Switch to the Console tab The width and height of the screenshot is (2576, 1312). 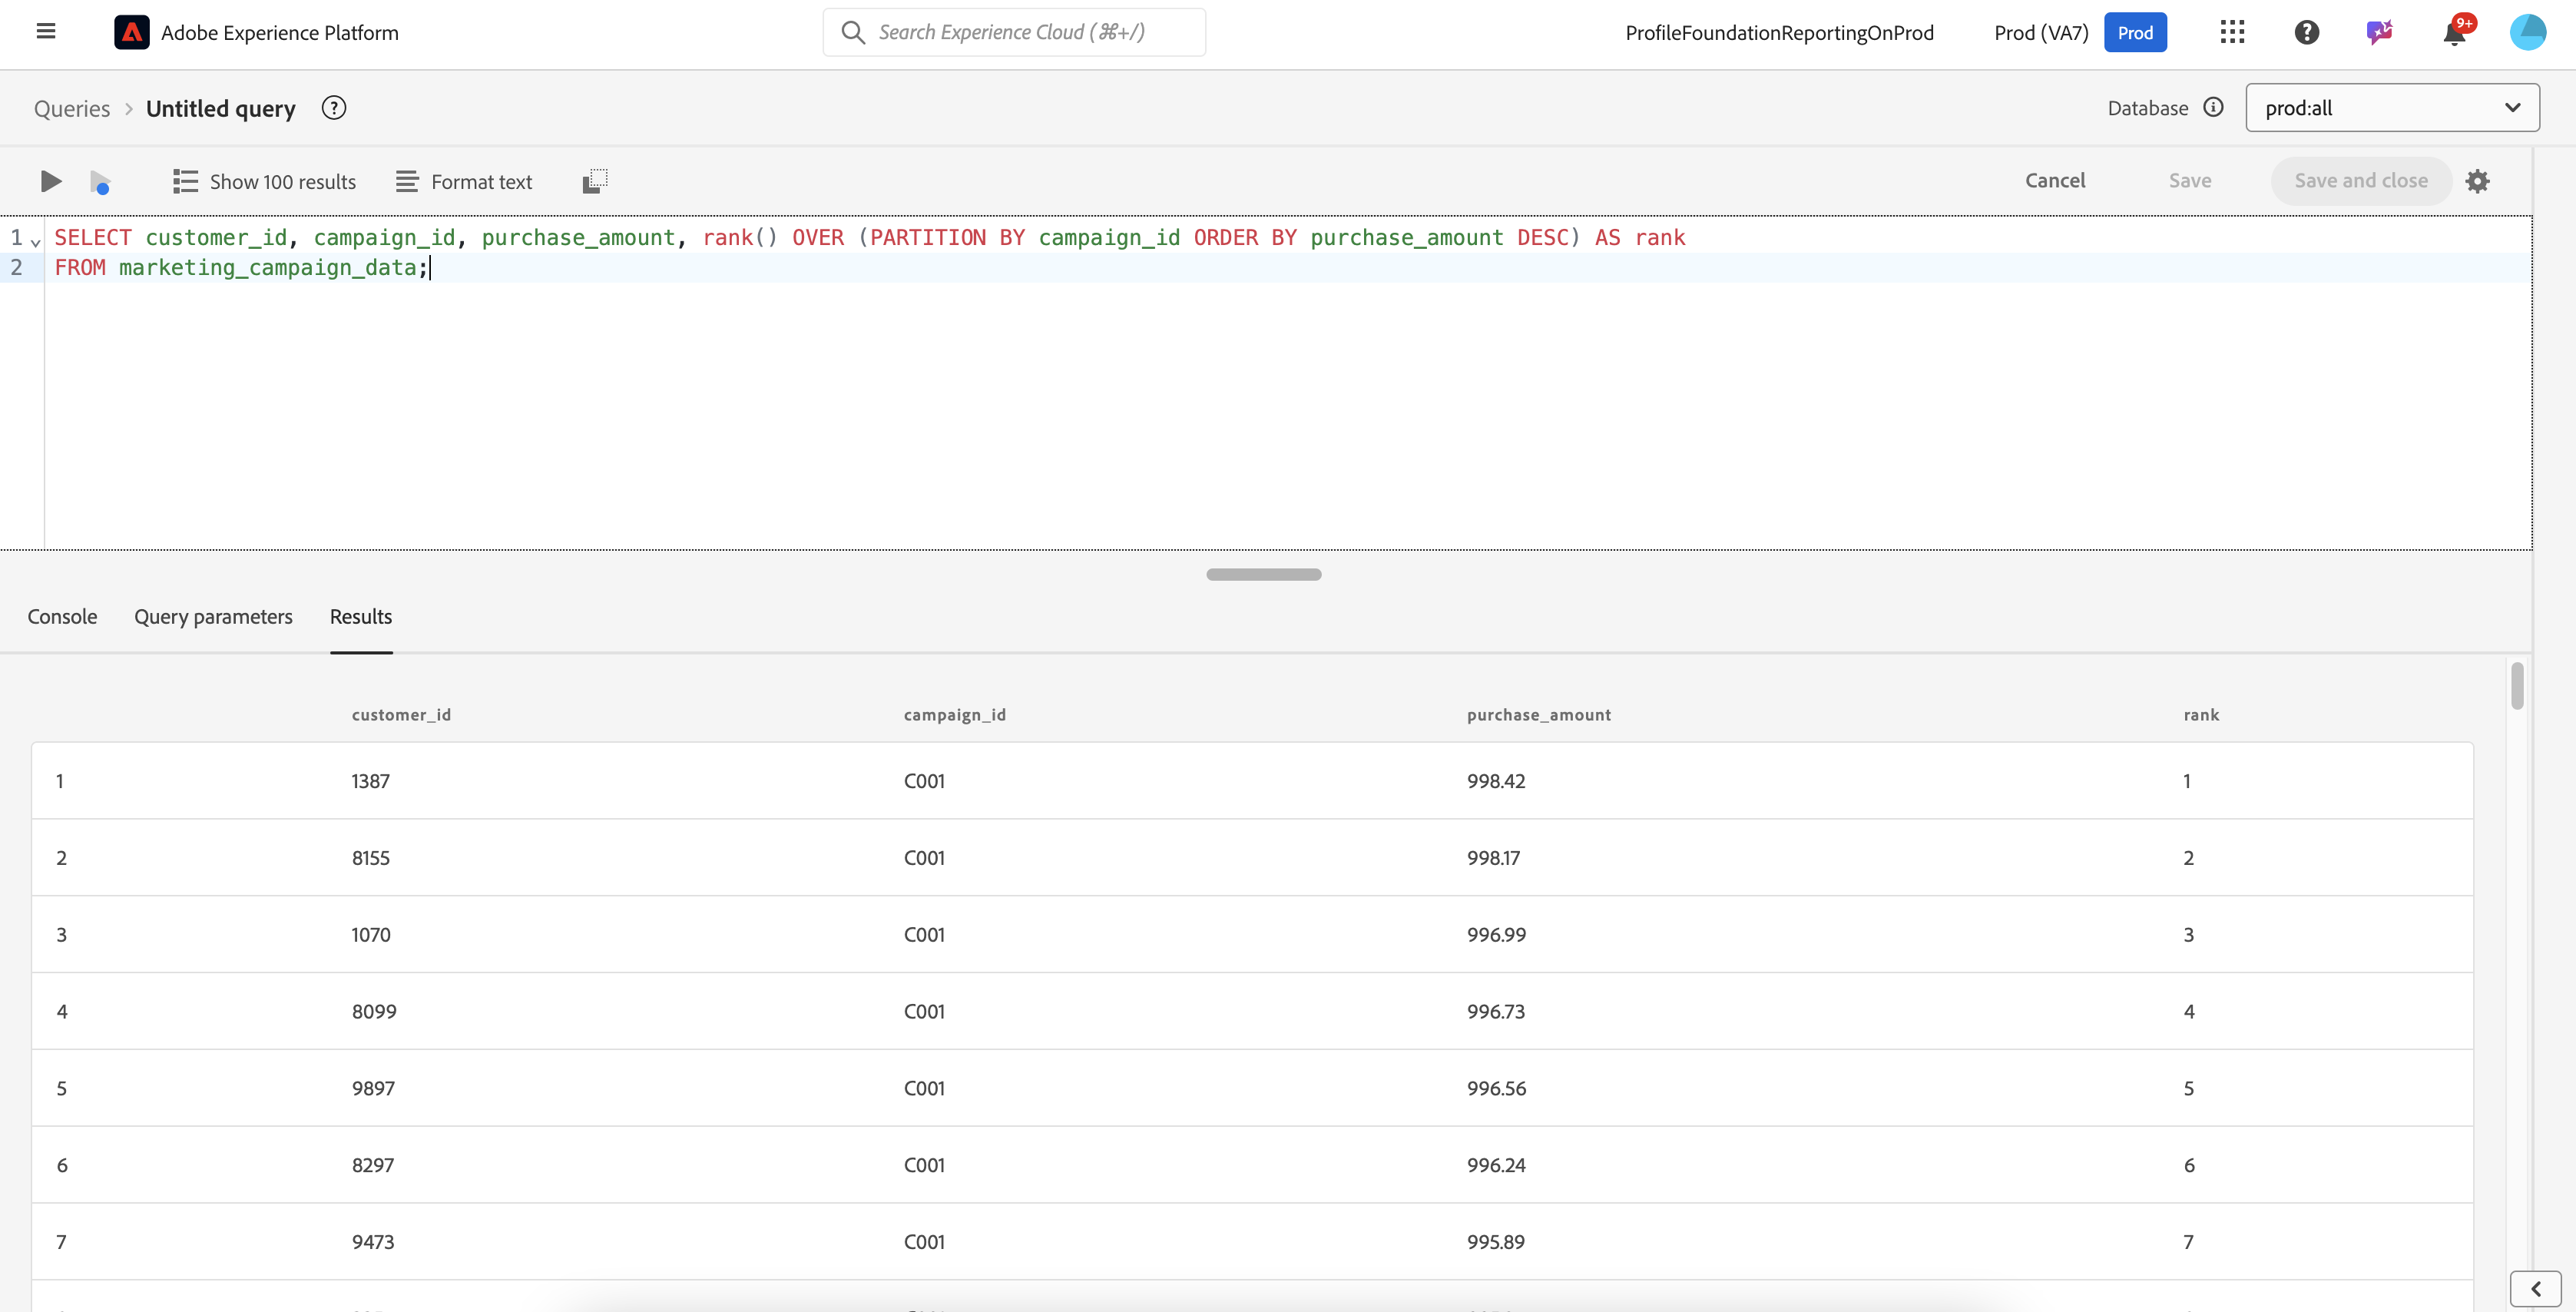click(x=62, y=617)
